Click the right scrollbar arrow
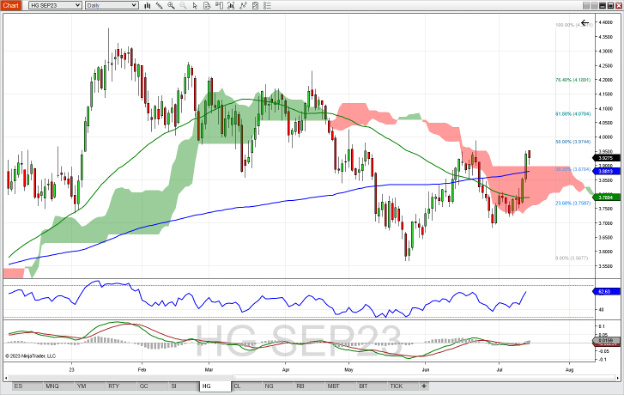Viewport: 624px width, 396px height. point(617,377)
